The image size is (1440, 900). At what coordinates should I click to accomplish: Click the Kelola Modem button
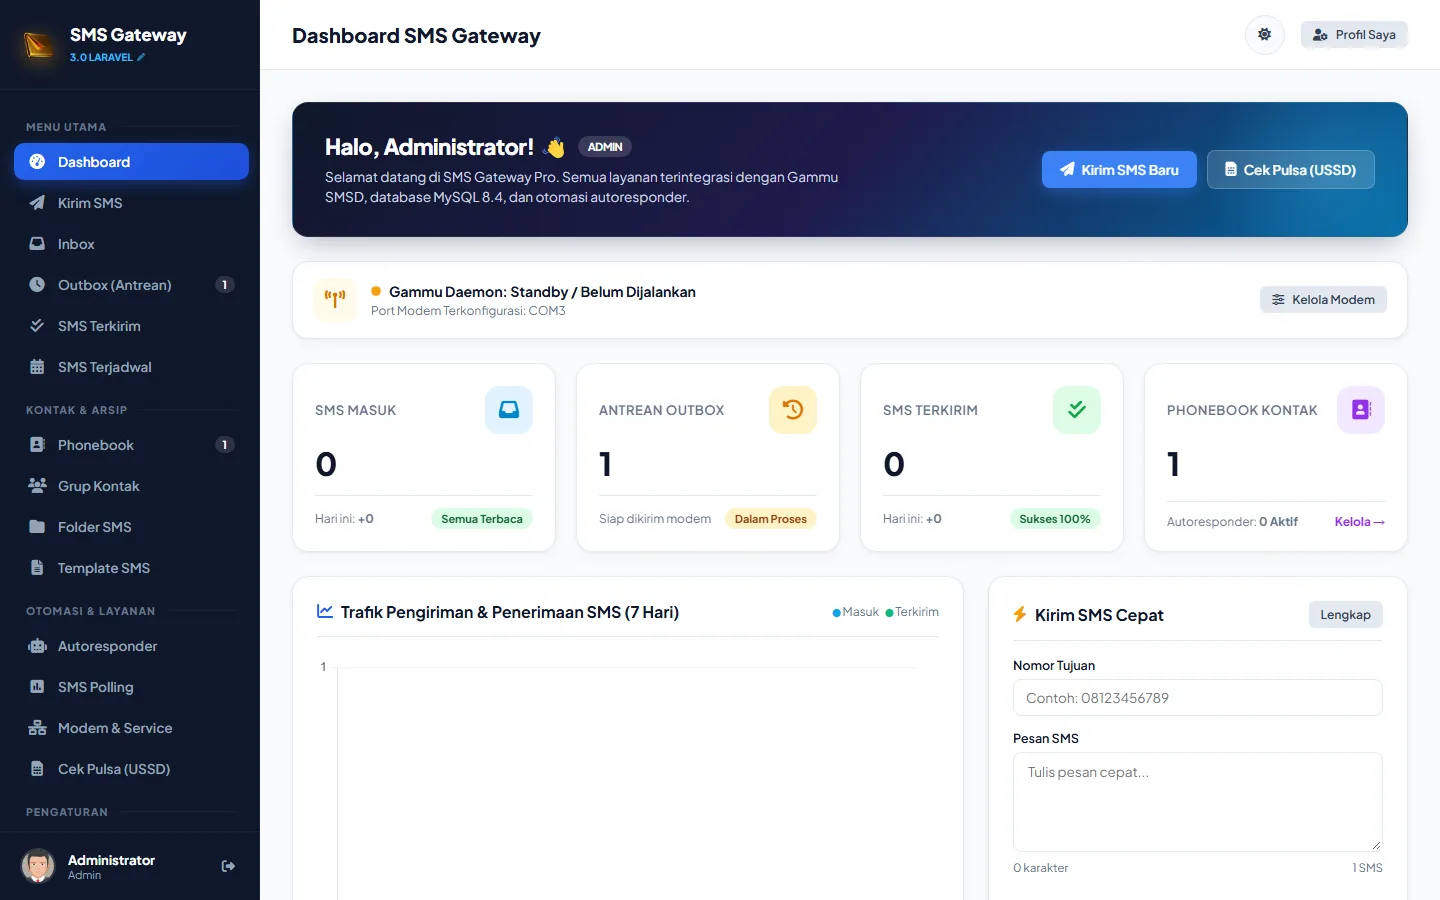click(x=1323, y=300)
